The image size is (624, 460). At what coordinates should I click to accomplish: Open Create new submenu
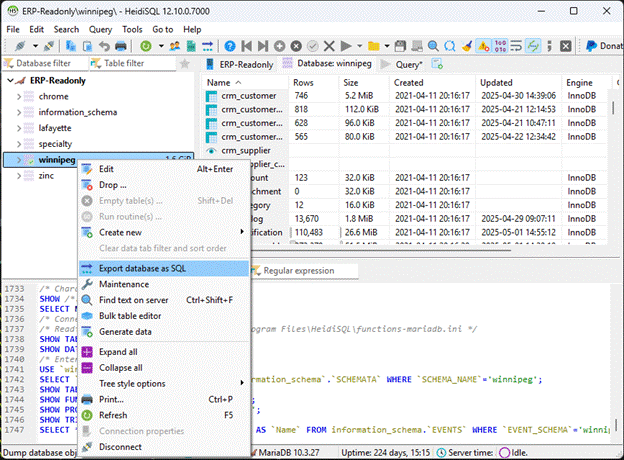pyautogui.click(x=164, y=232)
